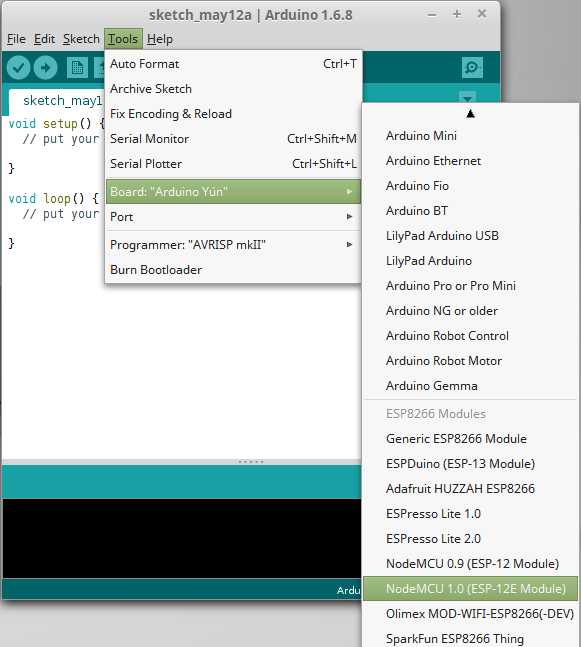Open Serial Plotter menu entry
This screenshot has width=581, height=647.
[x=233, y=164]
